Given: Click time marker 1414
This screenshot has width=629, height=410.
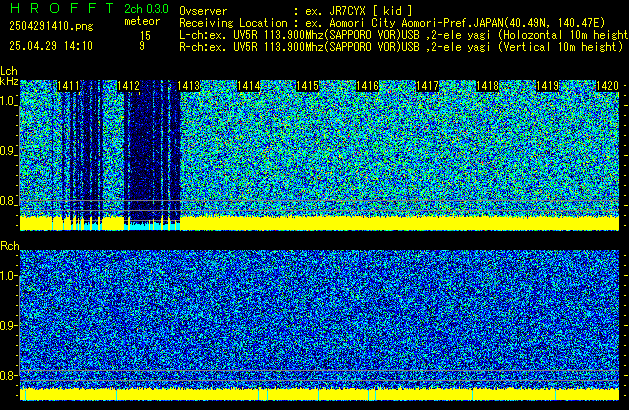Looking at the screenshot, I should click(x=249, y=86).
